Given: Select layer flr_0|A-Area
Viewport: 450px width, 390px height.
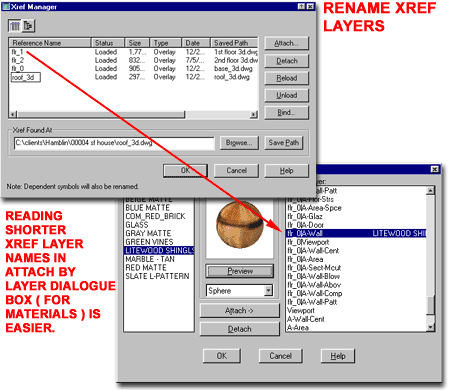Looking at the screenshot, I should click(x=356, y=259).
